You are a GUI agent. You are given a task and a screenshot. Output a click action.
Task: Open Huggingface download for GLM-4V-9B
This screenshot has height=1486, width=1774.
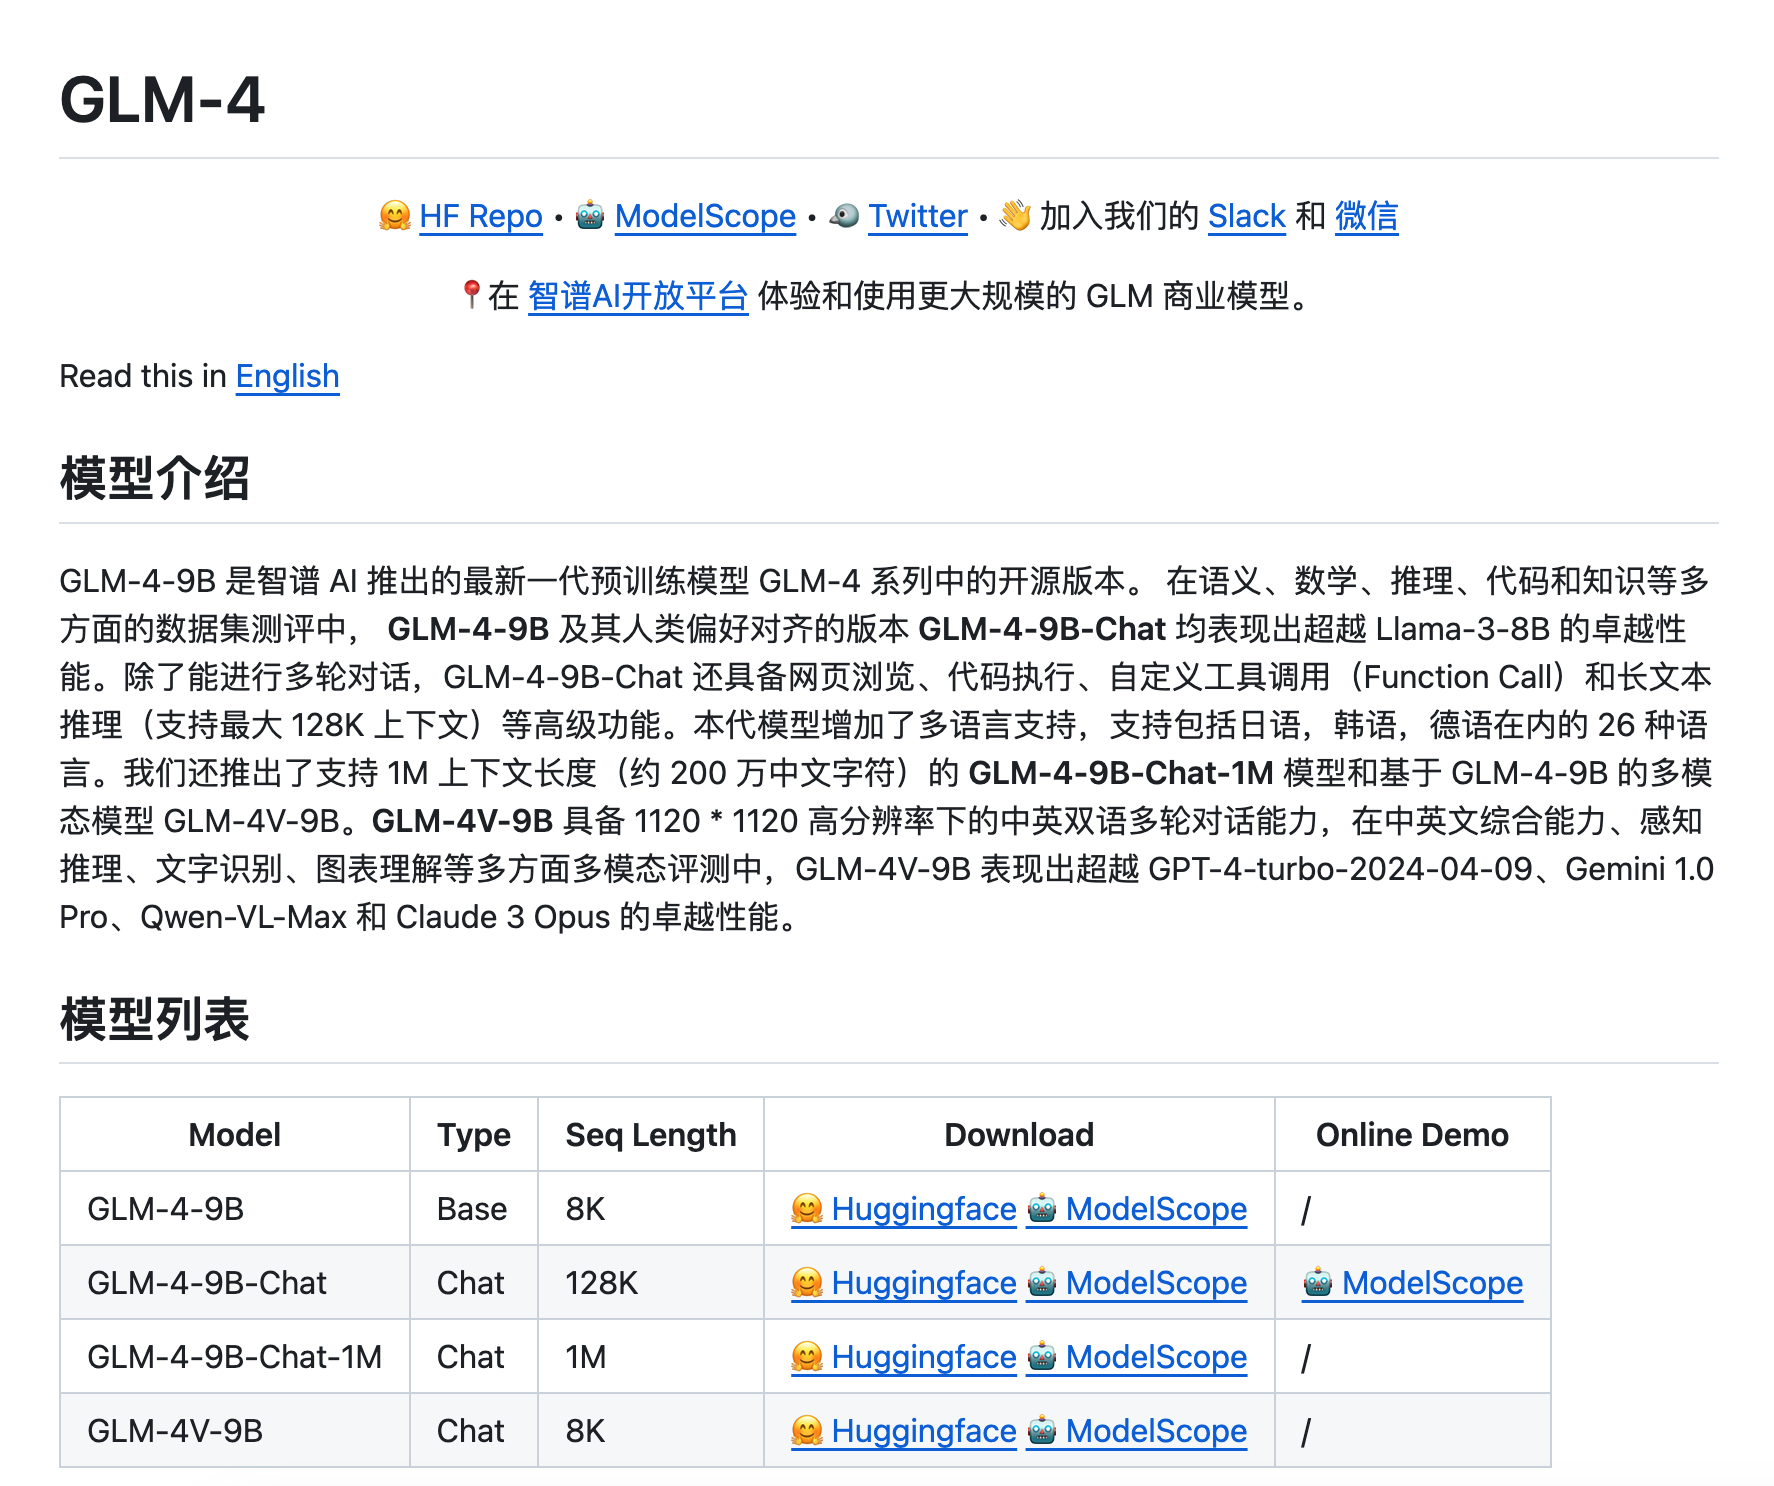[x=904, y=1431]
